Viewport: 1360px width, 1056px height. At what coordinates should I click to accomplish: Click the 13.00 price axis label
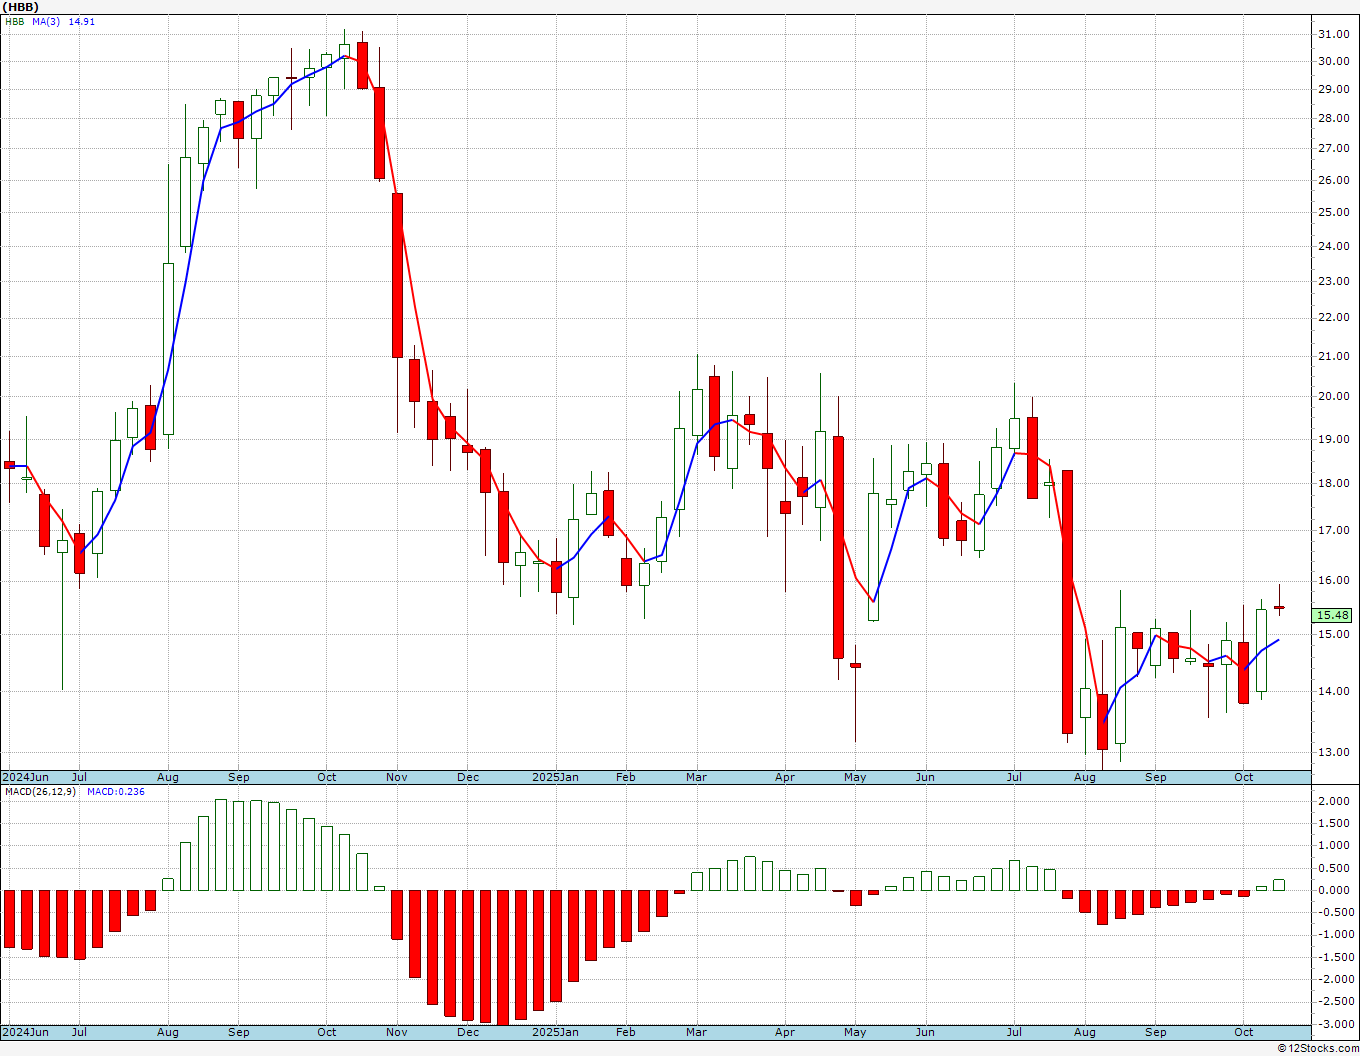click(1333, 752)
